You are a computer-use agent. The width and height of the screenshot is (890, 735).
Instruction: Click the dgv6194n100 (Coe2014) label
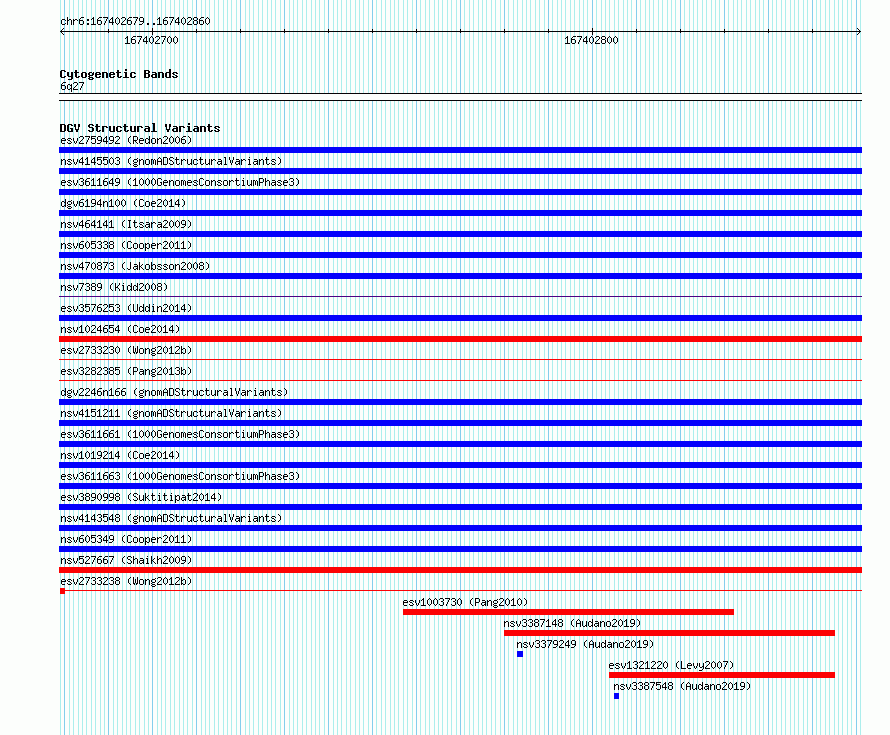point(123,203)
